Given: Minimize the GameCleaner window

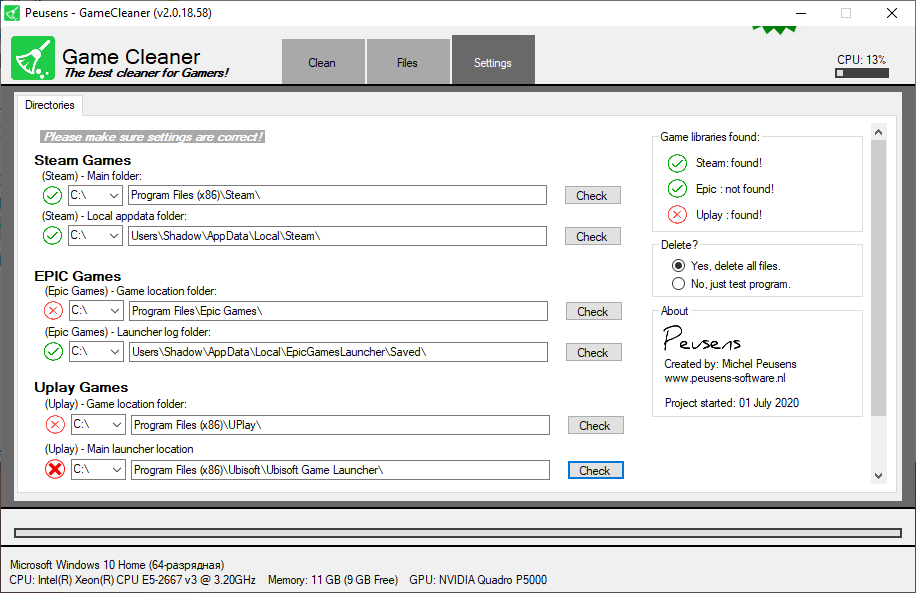Looking at the screenshot, I should [x=801, y=13].
